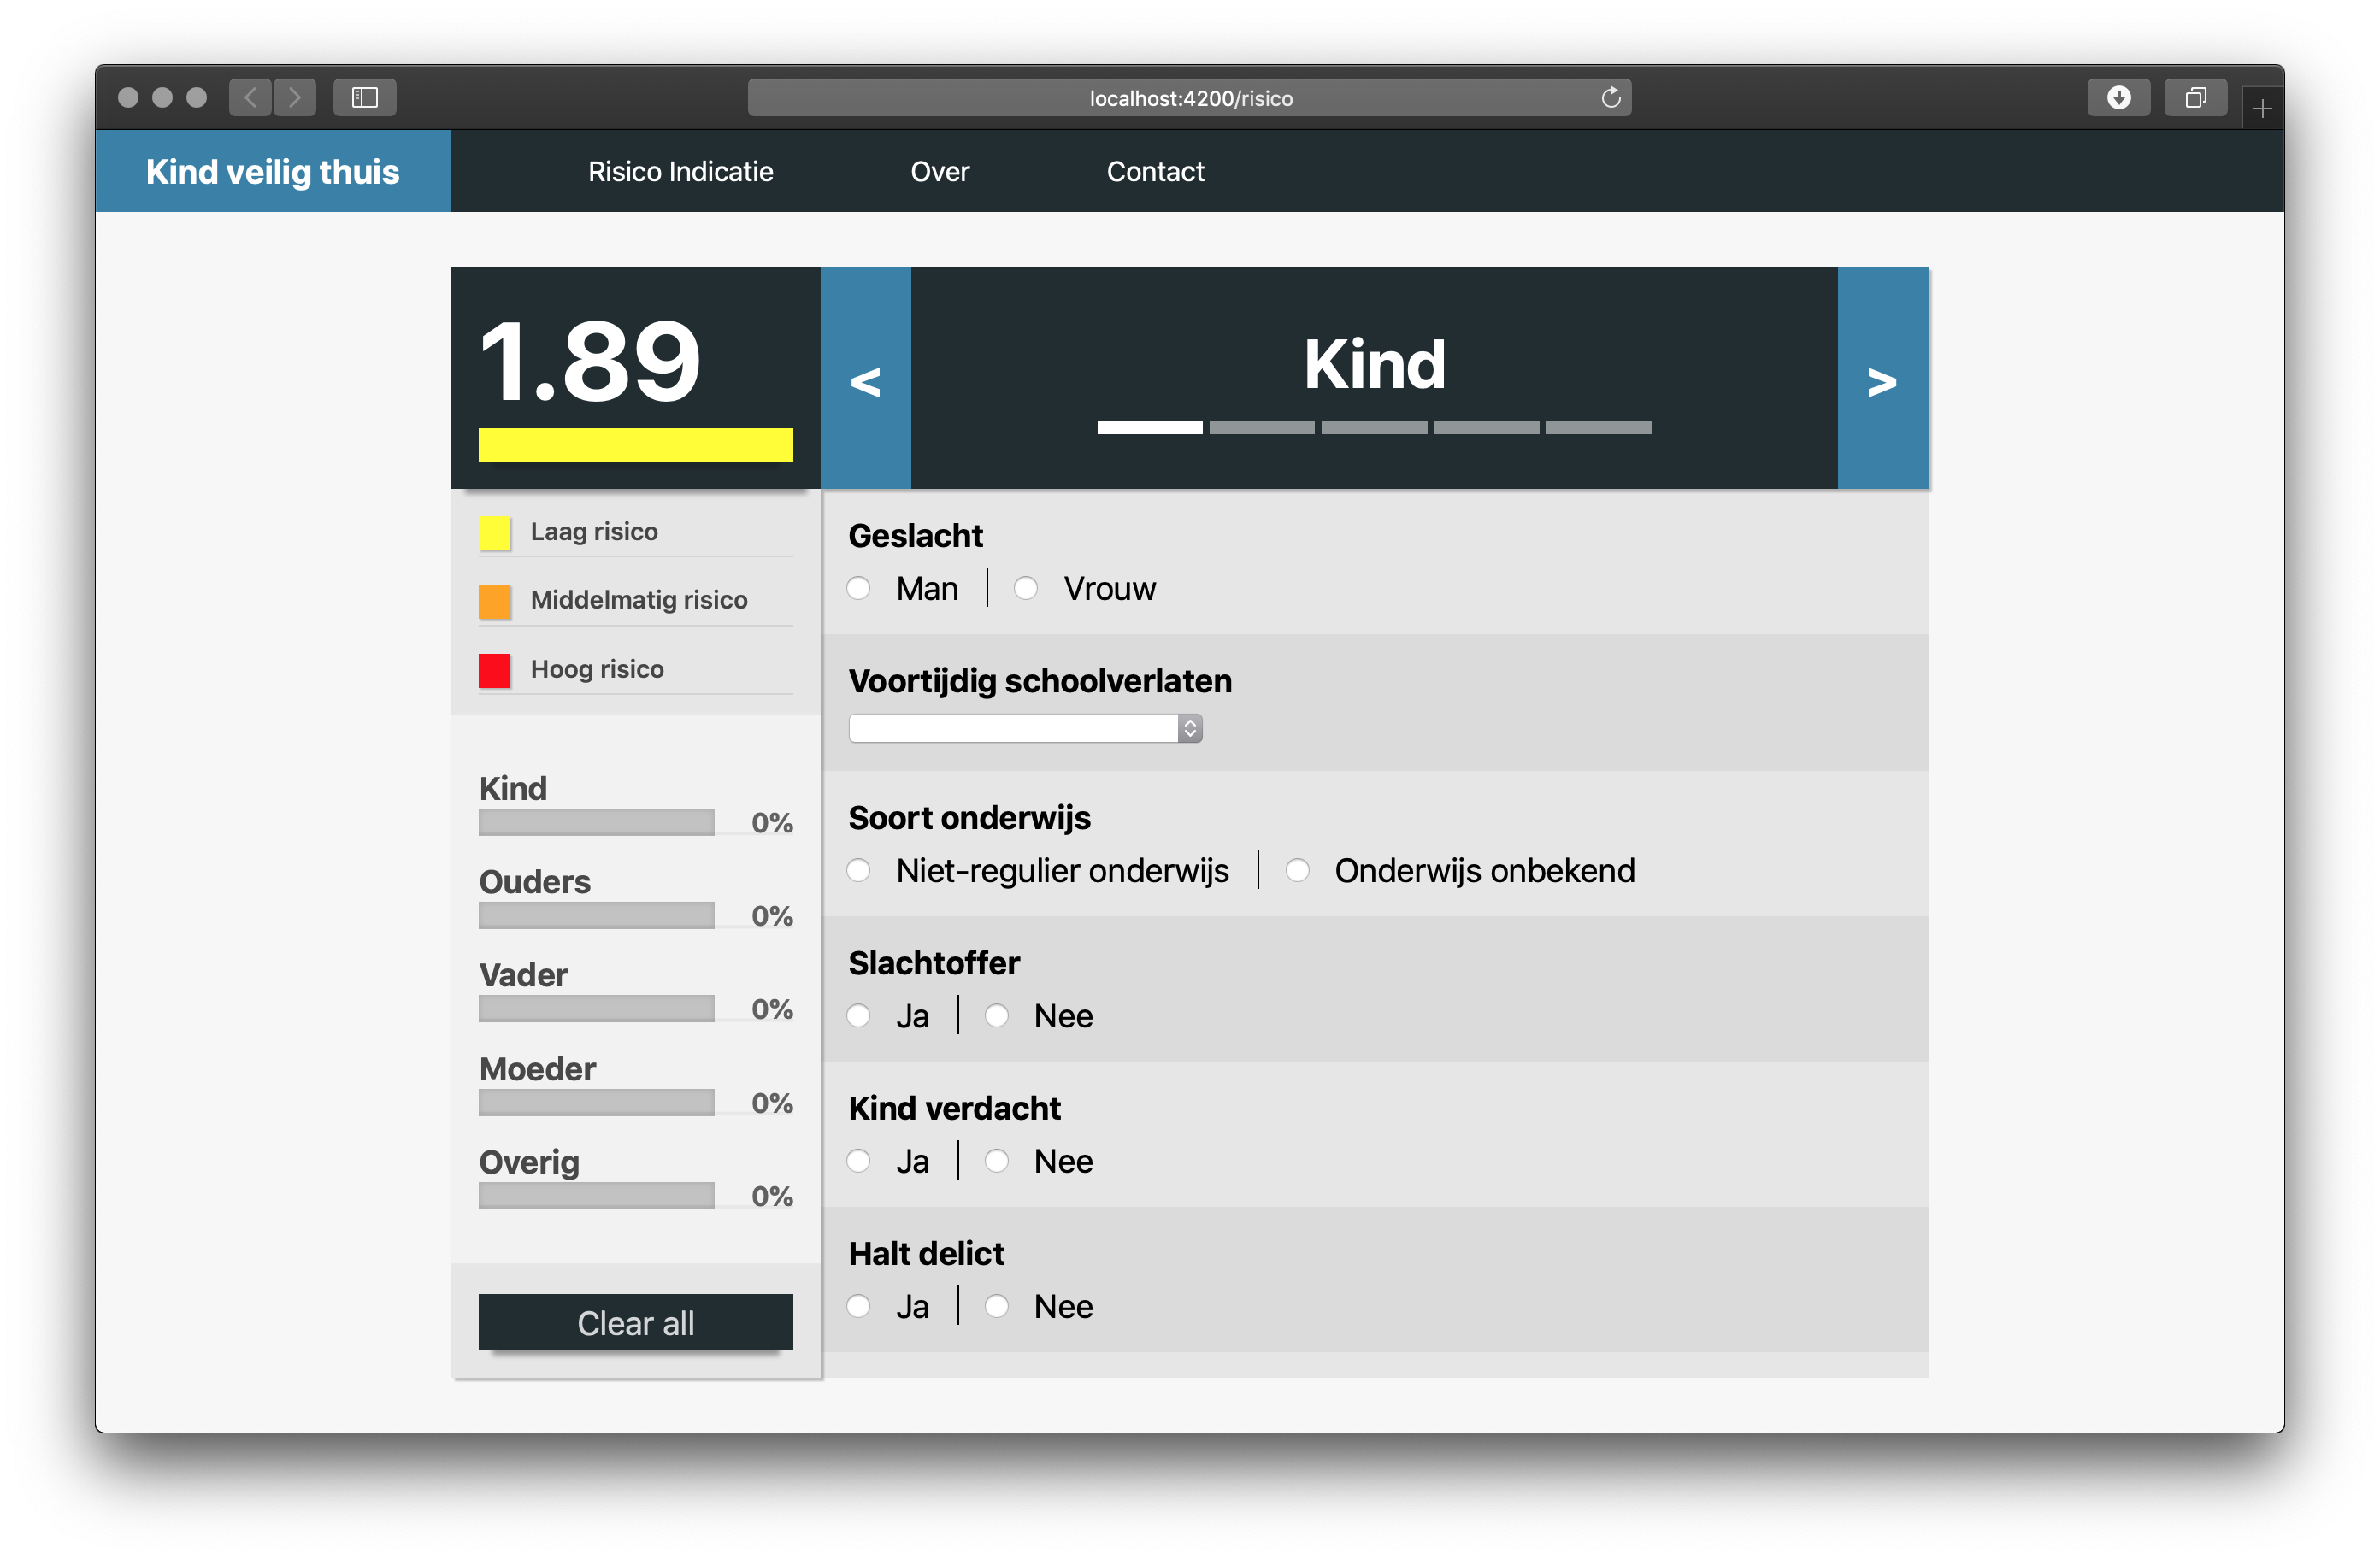Navigate to the Contact page
Image resolution: width=2380 pixels, height=1559 pixels.
tap(1155, 171)
